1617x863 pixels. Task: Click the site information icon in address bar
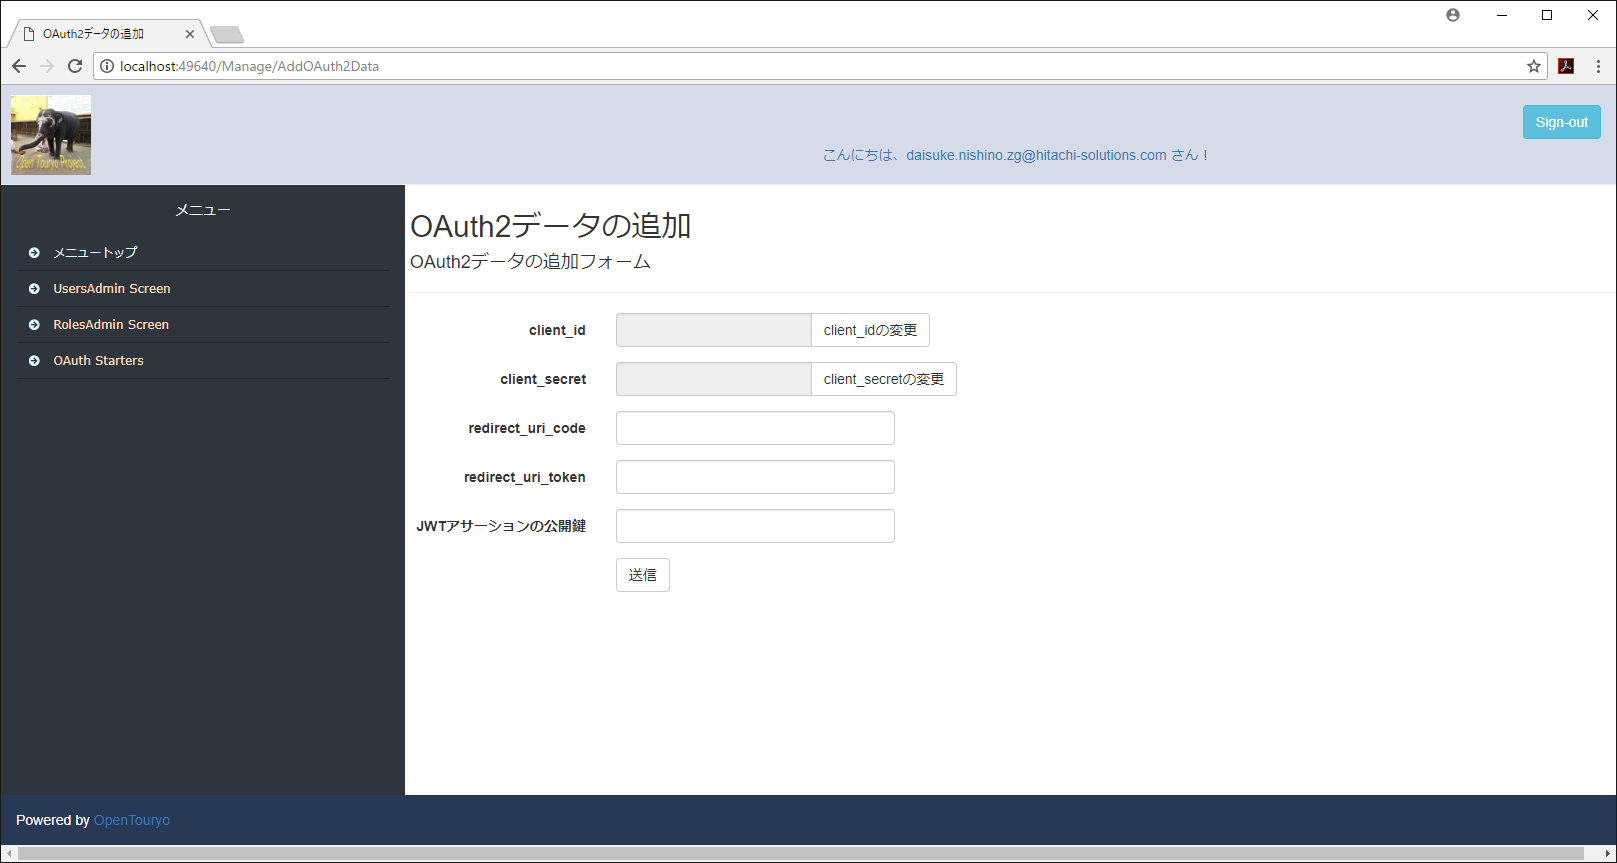[107, 66]
